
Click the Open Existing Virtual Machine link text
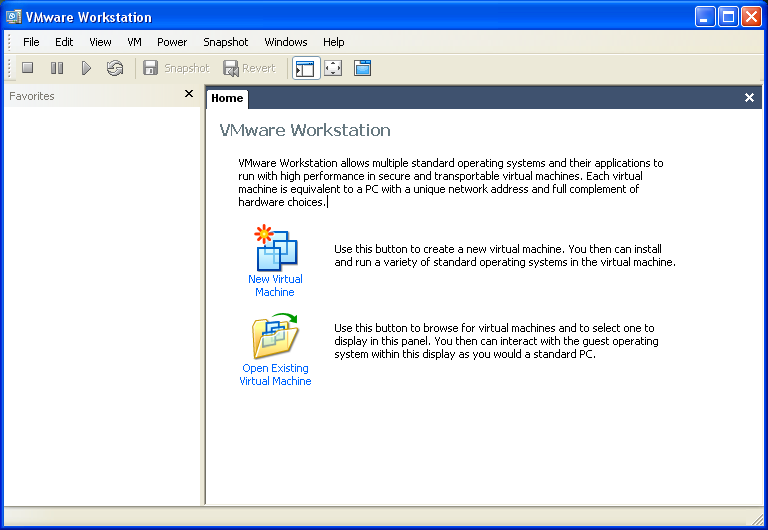(x=275, y=375)
